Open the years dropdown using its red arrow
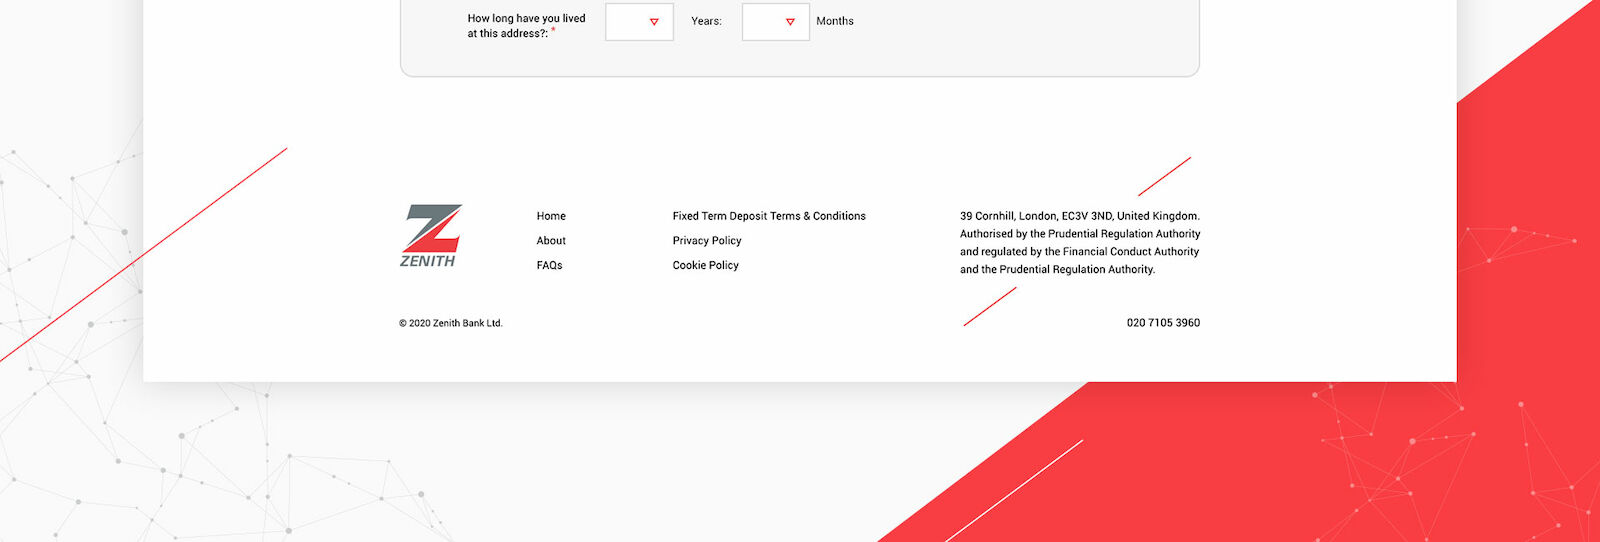This screenshot has width=1600, height=542. click(654, 22)
